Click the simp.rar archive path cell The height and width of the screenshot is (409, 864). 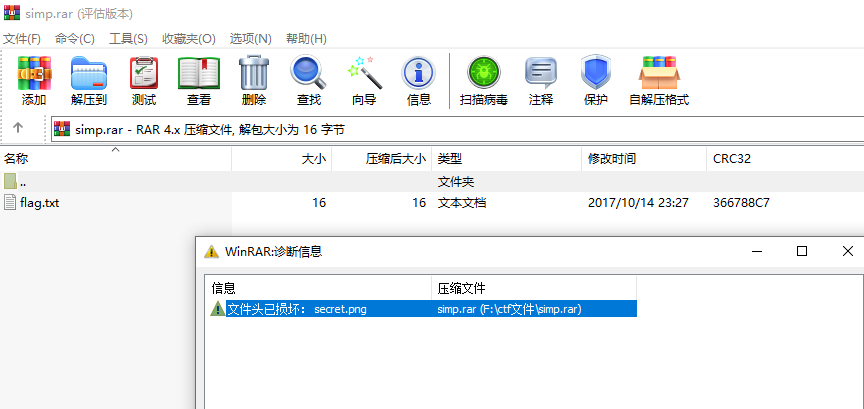click(510, 309)
